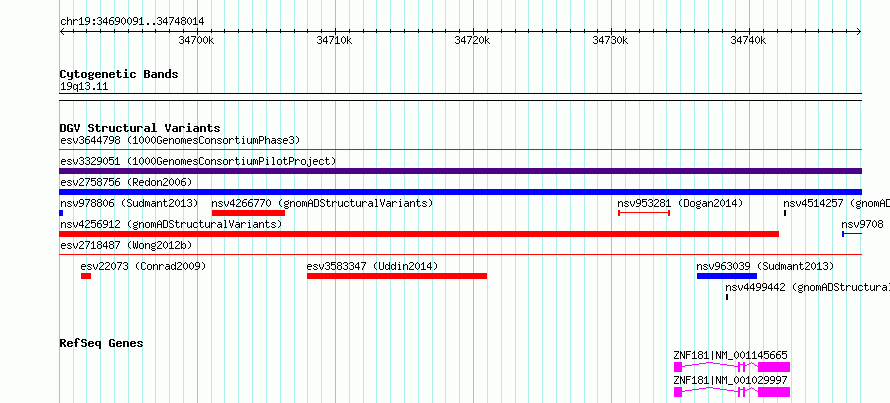The width and height of the screenshot is (890, 403).
Task: Click the esv22073 (Conrad2009) label
Action: (143, 266)
